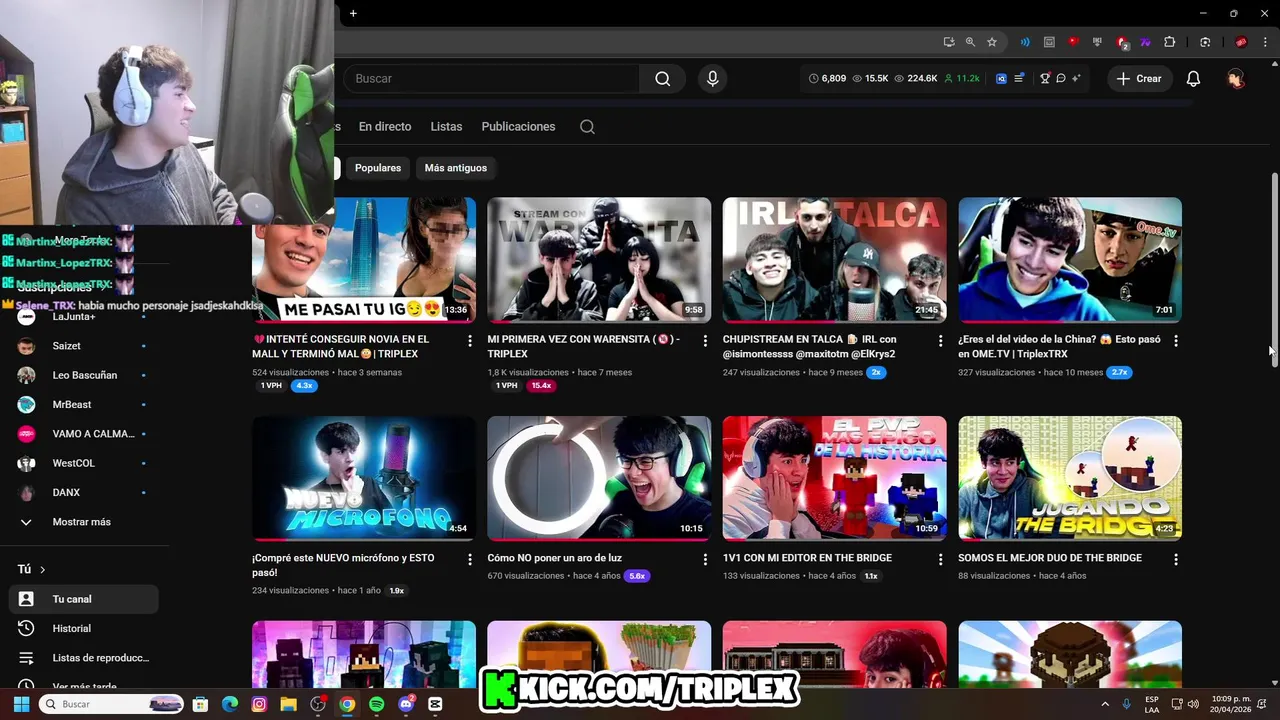1280x720 pixels.
Task: Open options for INTENTÉ CONSEGUIR NOVIA video
Action: click(469, 341)
